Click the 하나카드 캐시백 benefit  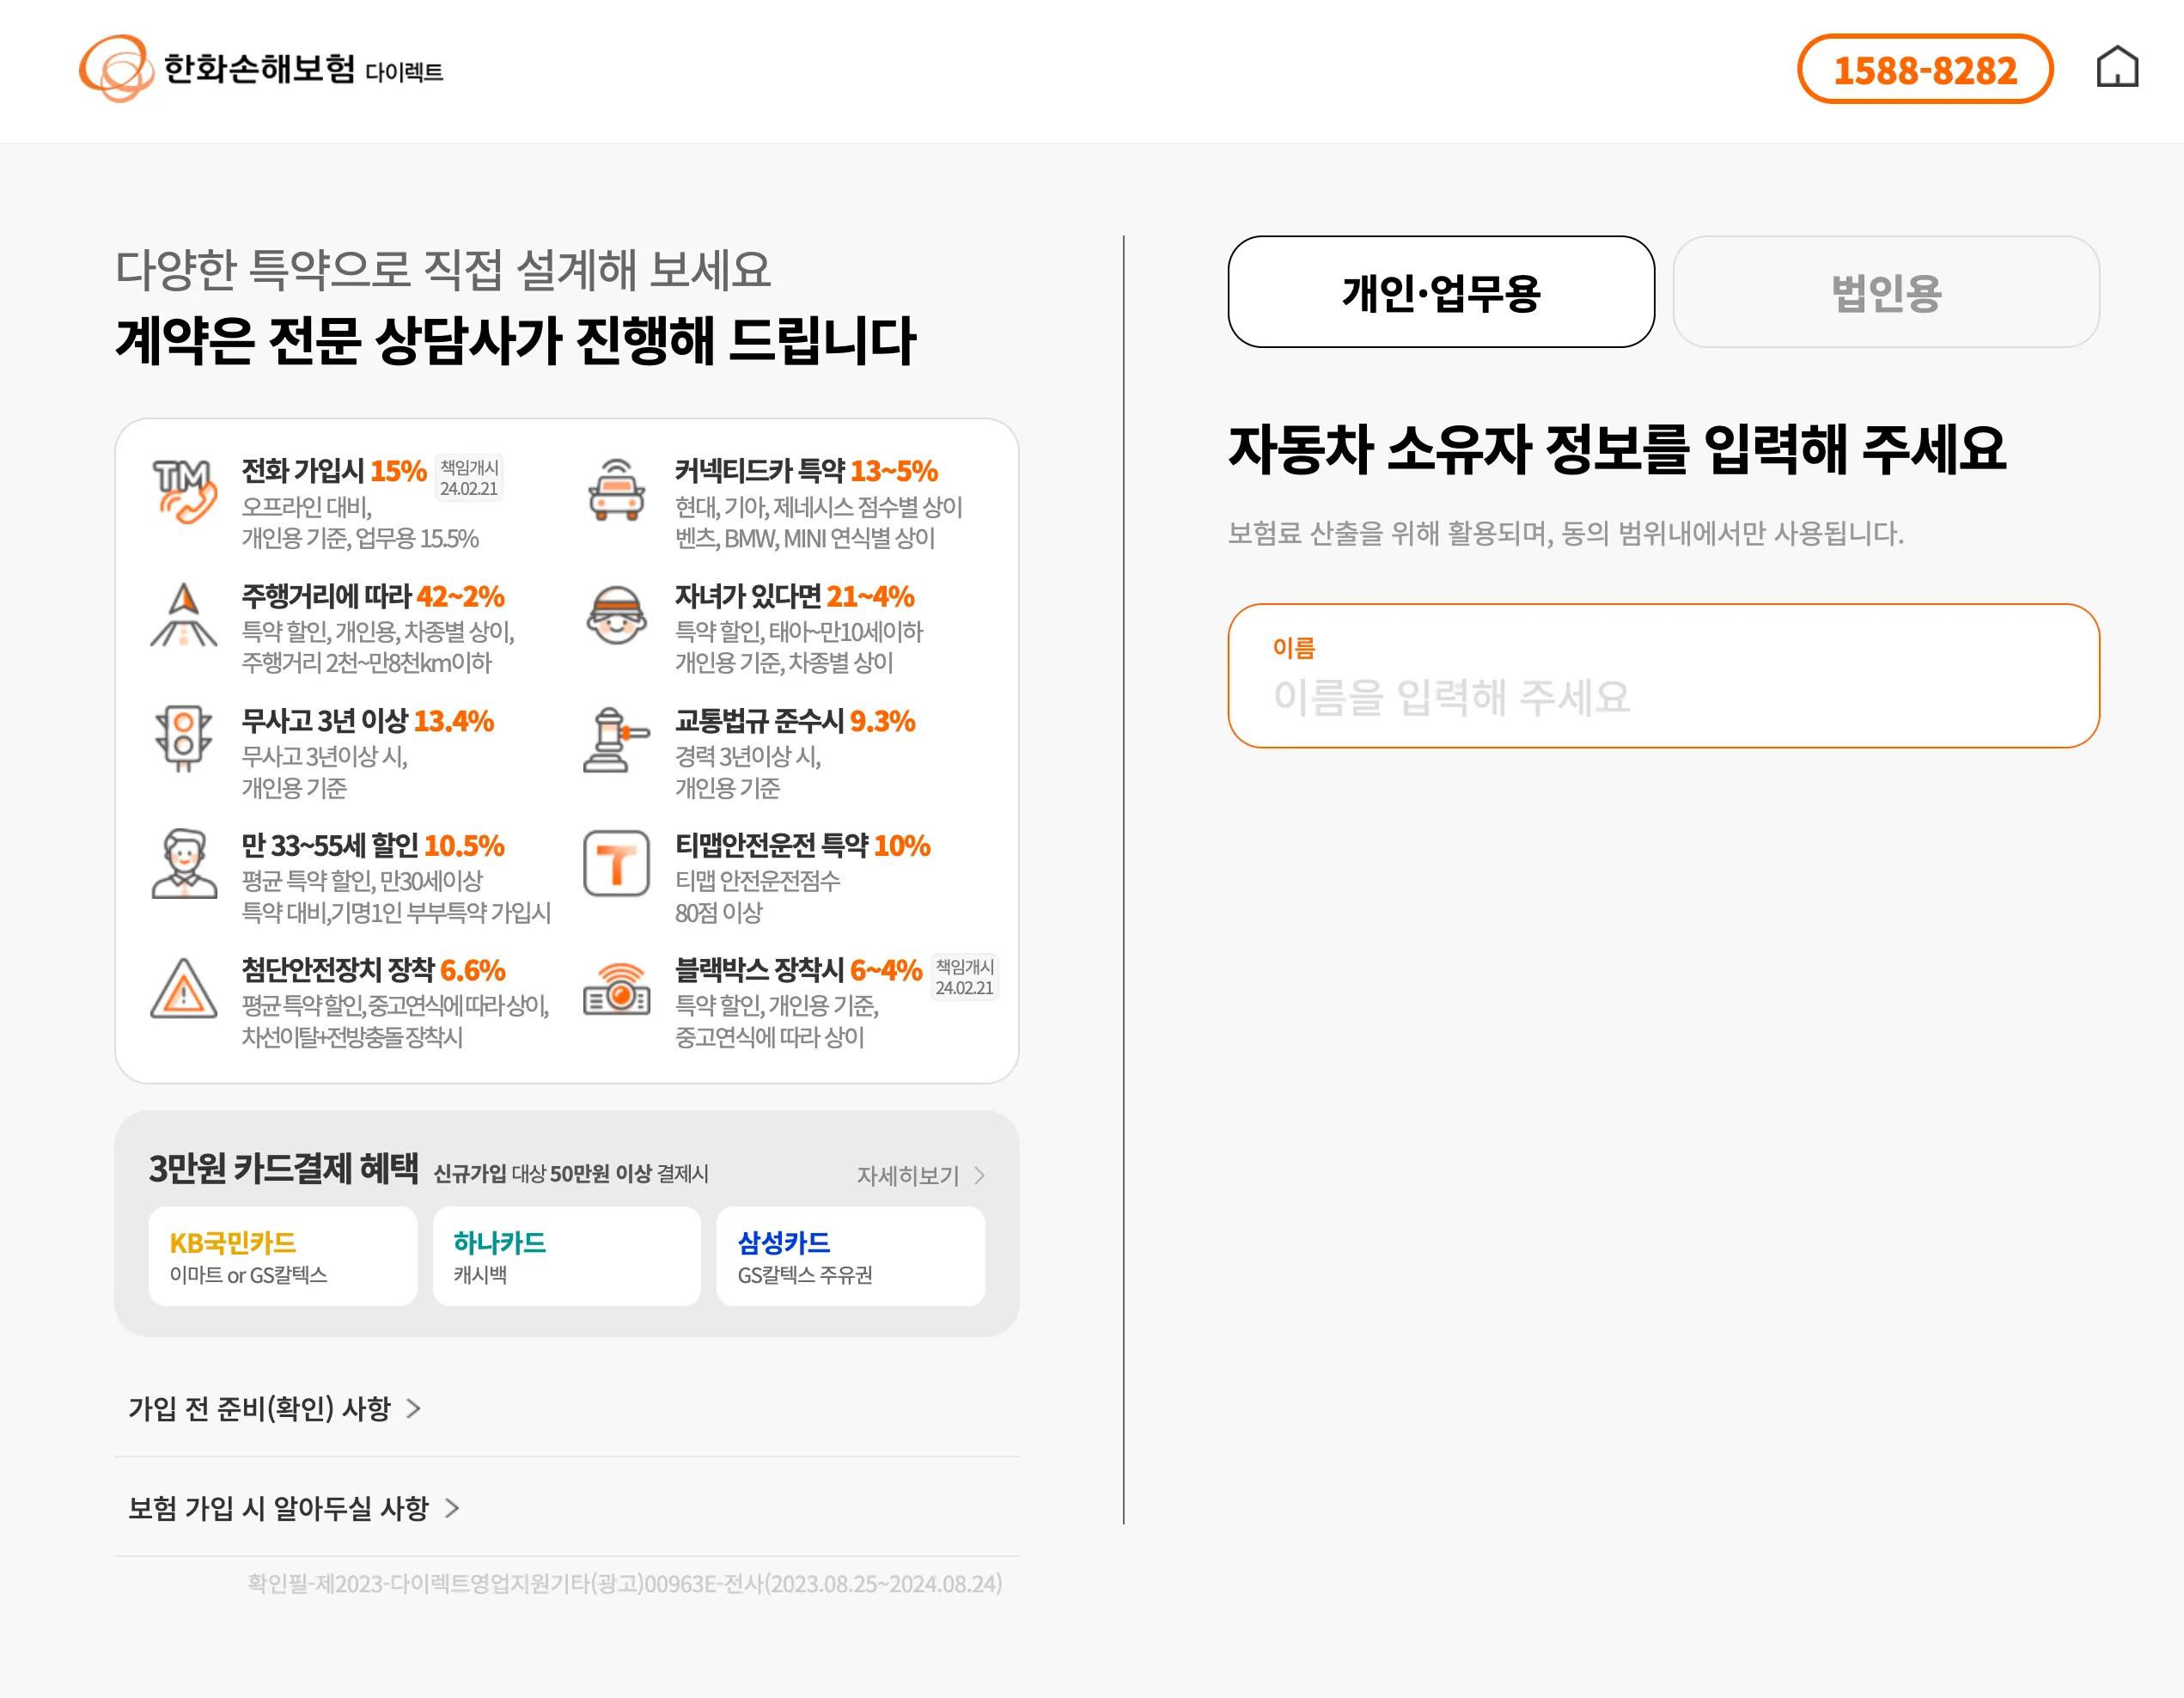pos(566,1256)
